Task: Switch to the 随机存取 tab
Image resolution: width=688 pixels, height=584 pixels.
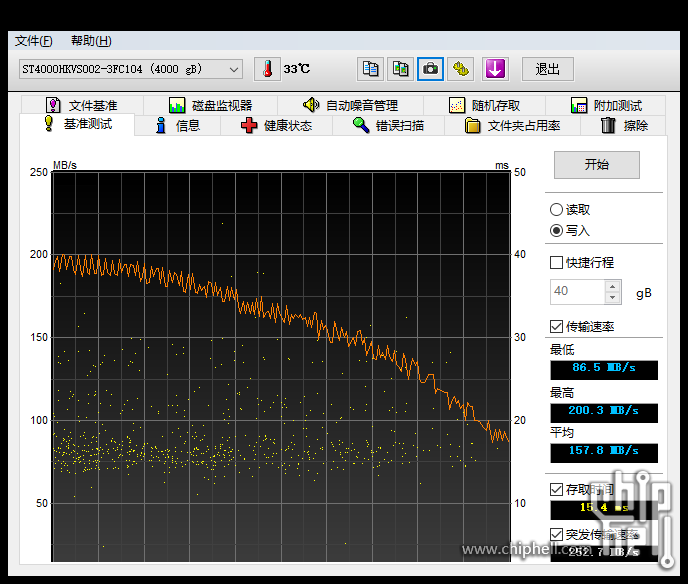Action: (484, 105)
